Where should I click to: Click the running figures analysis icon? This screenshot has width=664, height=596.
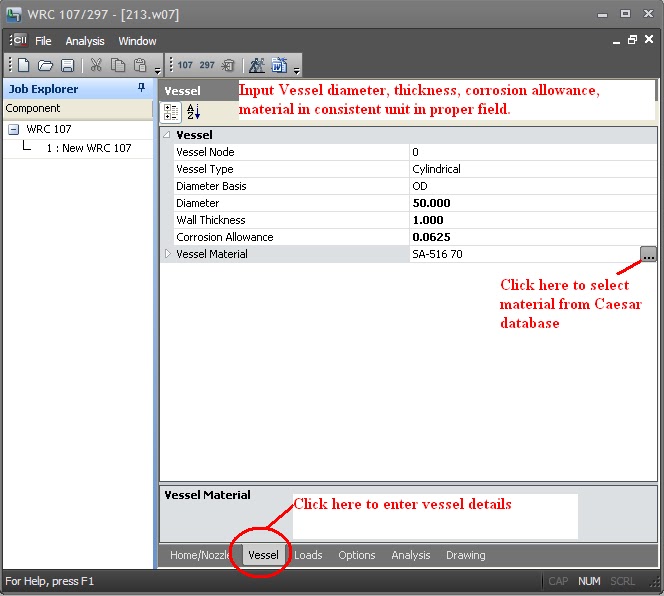click(257, 65)
